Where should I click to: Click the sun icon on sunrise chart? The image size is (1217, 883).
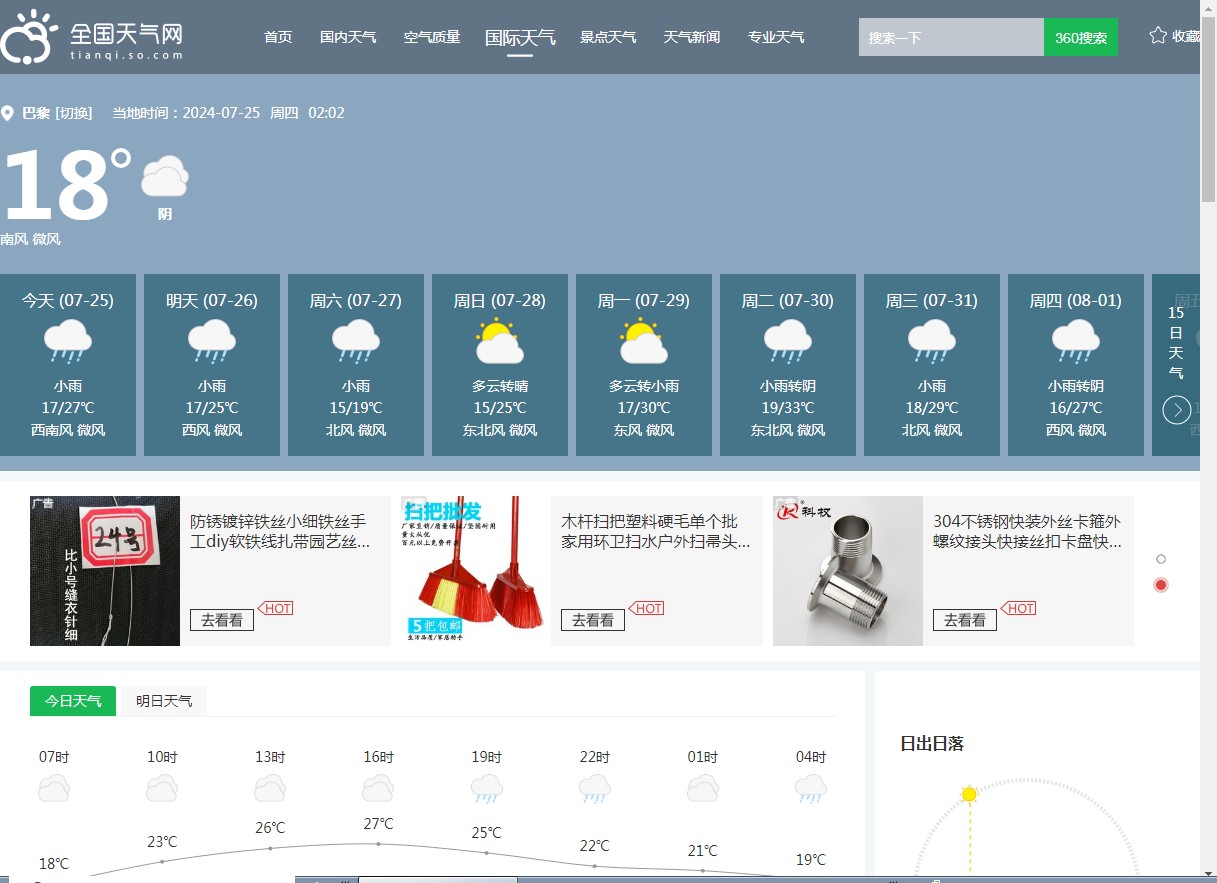[x=968, y=794]
